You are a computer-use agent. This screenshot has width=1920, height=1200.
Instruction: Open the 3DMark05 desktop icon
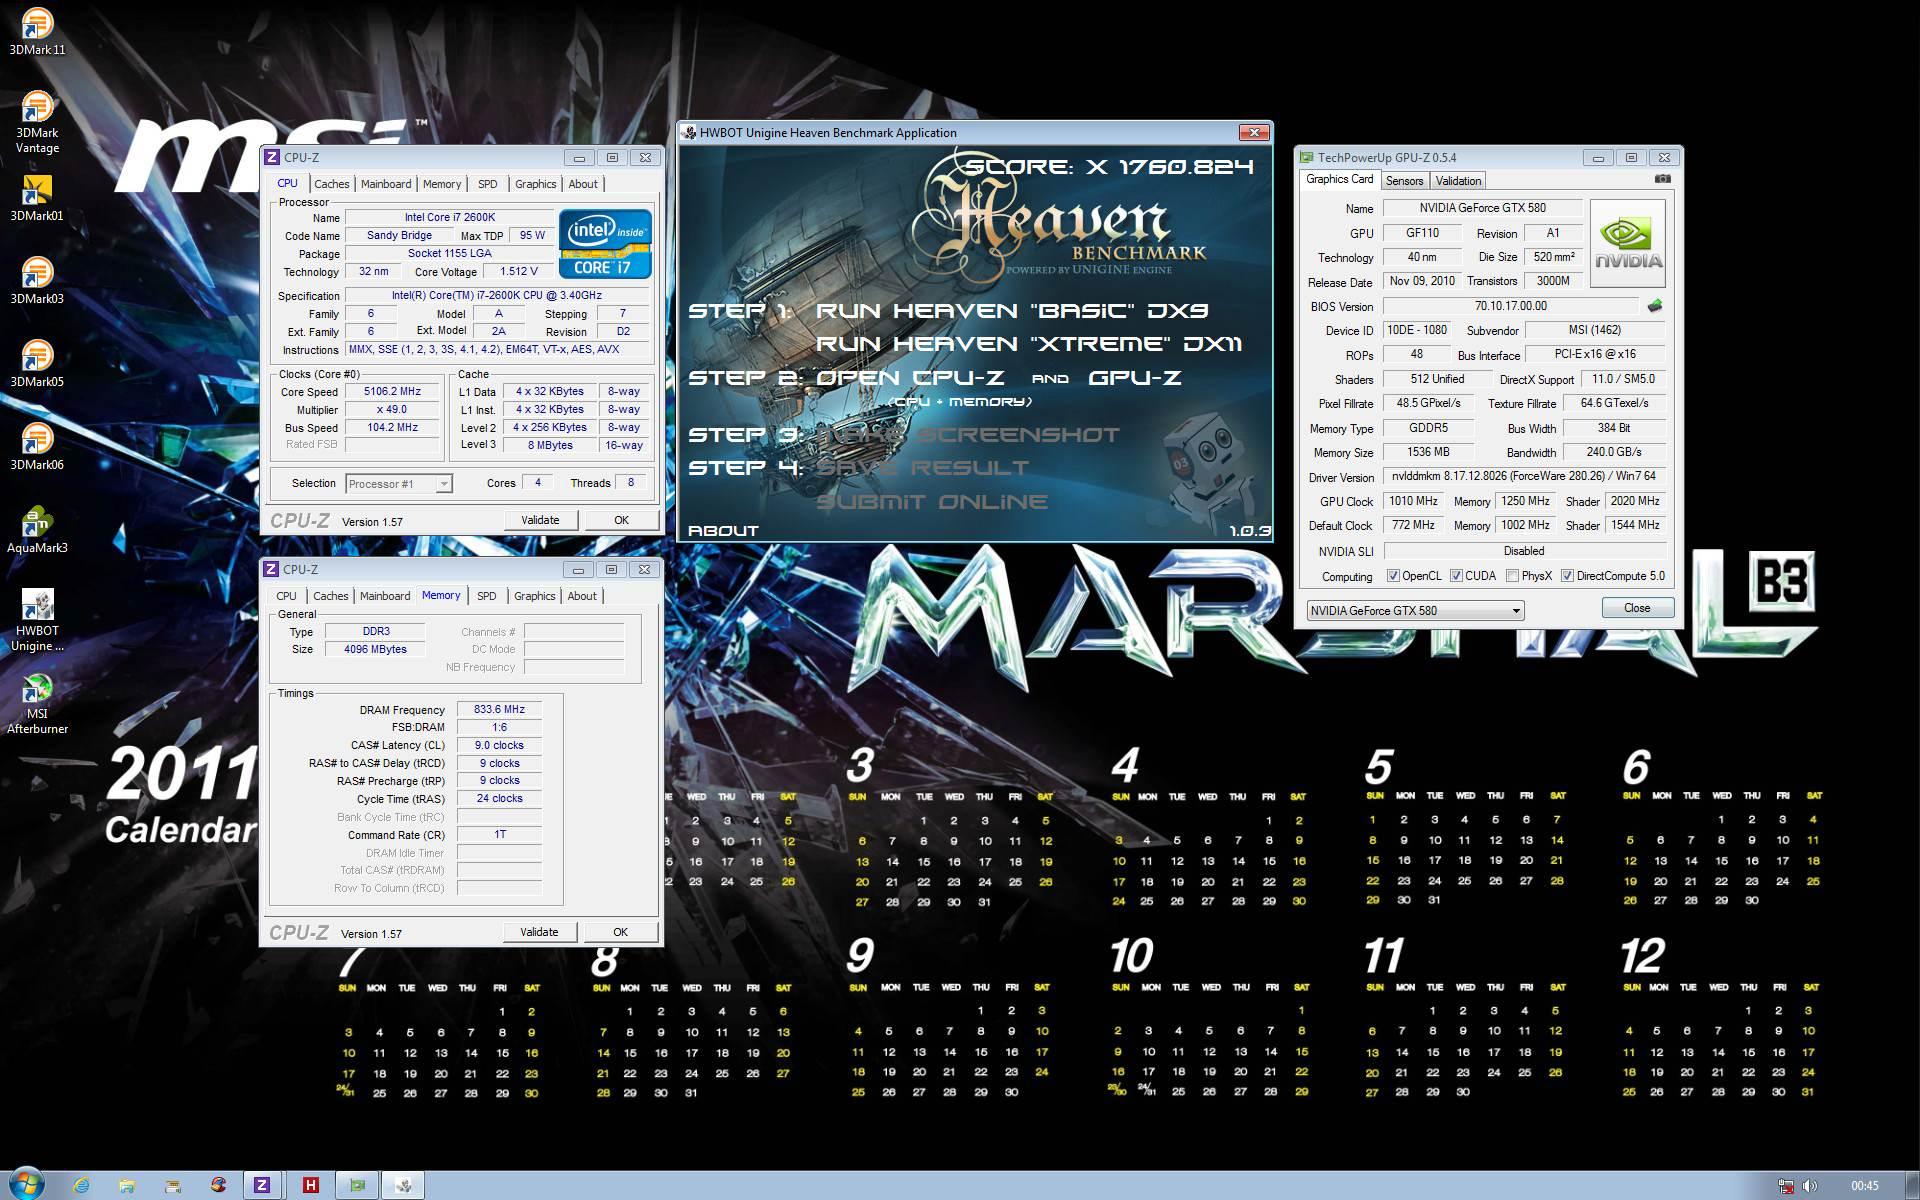(x=37, y=364)
